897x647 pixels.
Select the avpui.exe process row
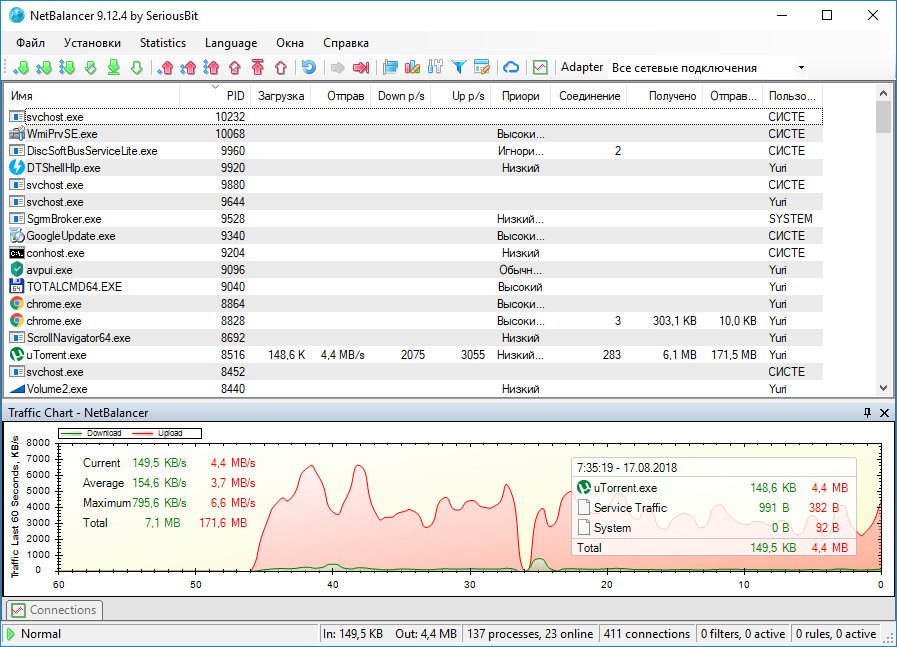[416, 270]
